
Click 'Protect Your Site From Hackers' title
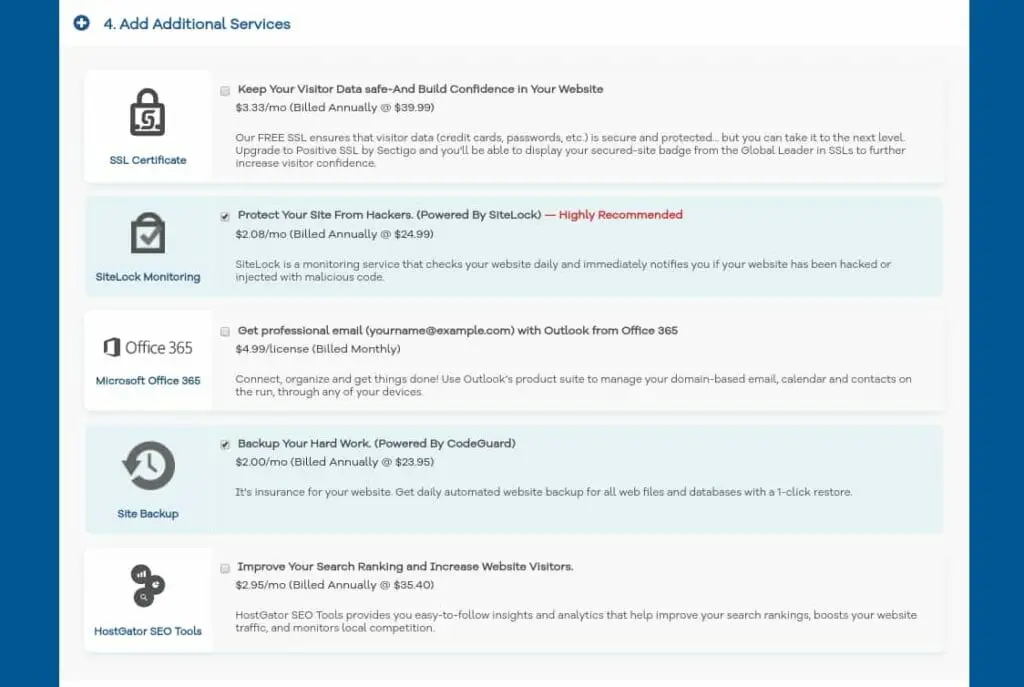tap(390, 215)
